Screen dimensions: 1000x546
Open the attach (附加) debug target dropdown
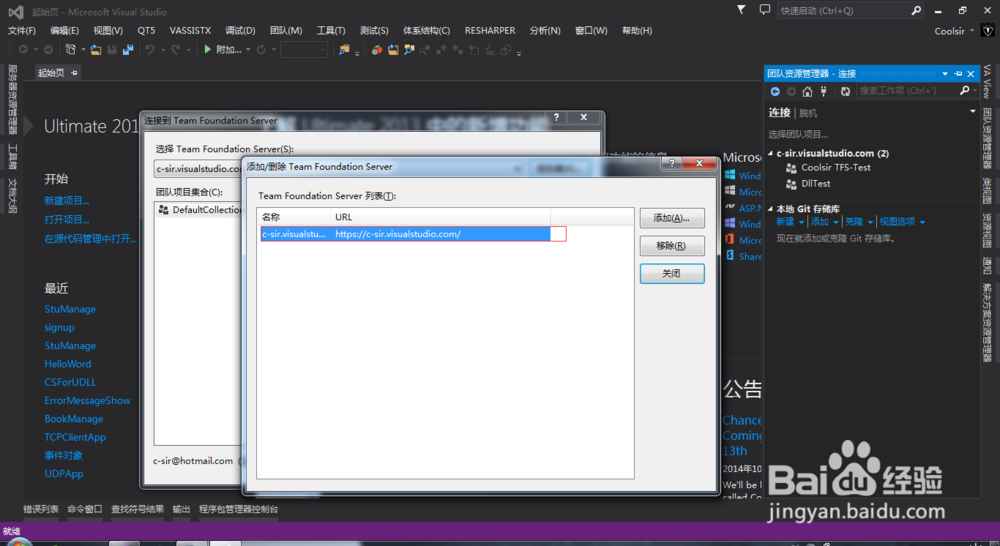pos(248,50)
